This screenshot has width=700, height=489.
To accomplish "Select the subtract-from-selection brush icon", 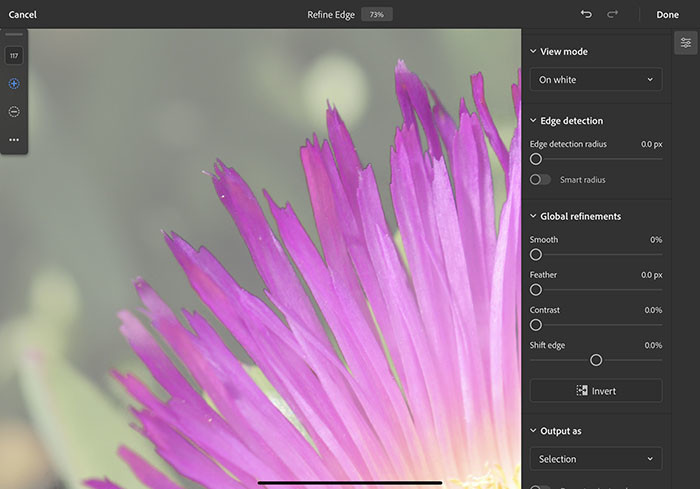I will point(14,112).
